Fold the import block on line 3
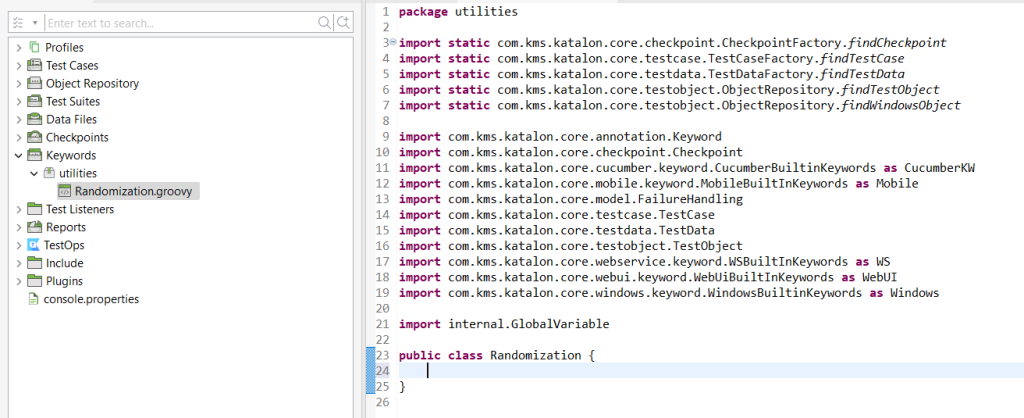This screenshot has height=418, width=1024. coord(391,42)
